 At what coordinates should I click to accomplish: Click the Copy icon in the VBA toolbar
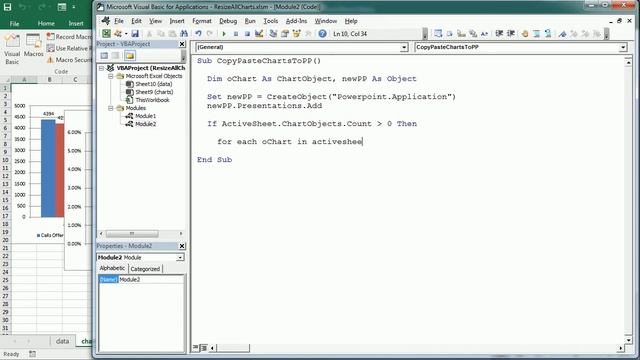161,34
